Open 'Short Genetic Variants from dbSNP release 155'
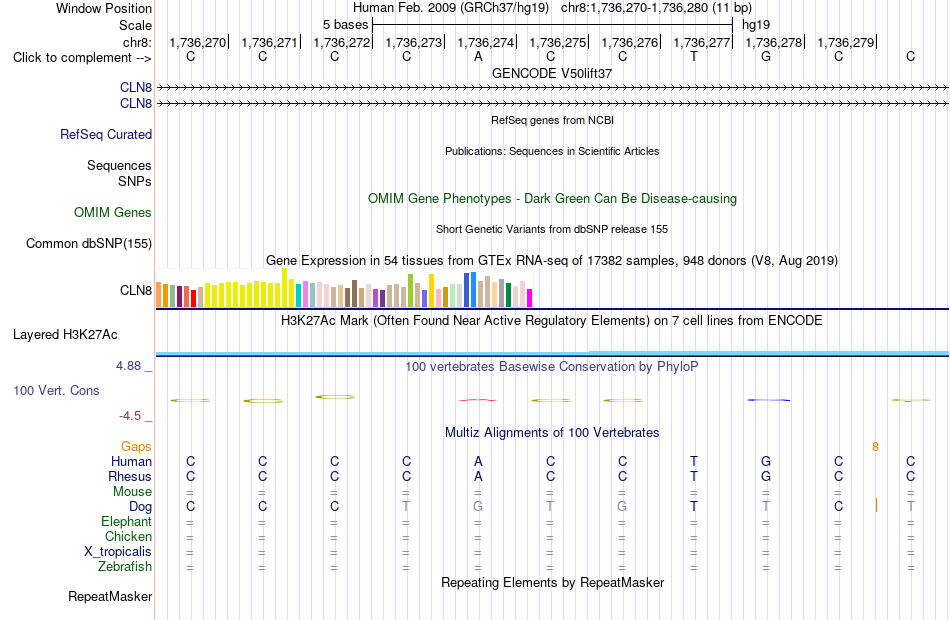Screen dimensions: 950x620 pyautogui.click(x=552, y=229)
